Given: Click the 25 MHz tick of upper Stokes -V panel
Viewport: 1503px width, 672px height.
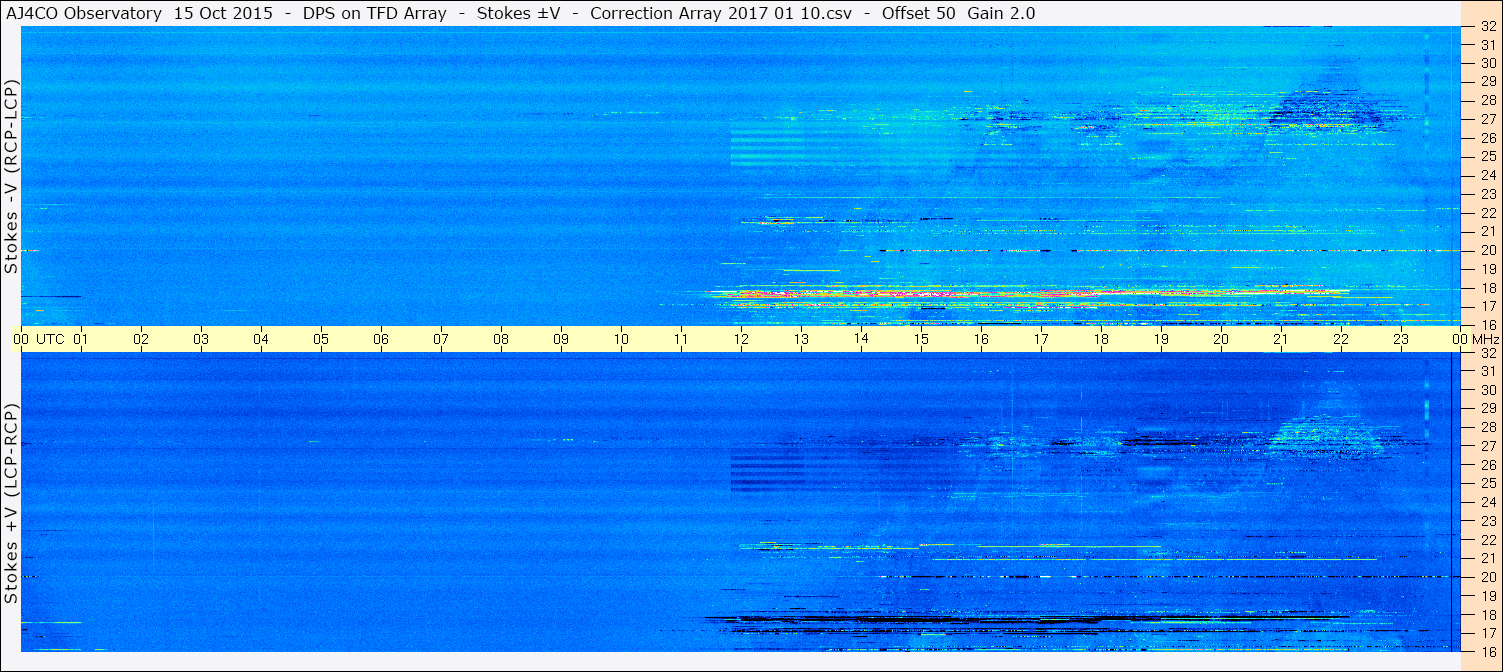Looking at the screenshot, I should pos(1488,156).
